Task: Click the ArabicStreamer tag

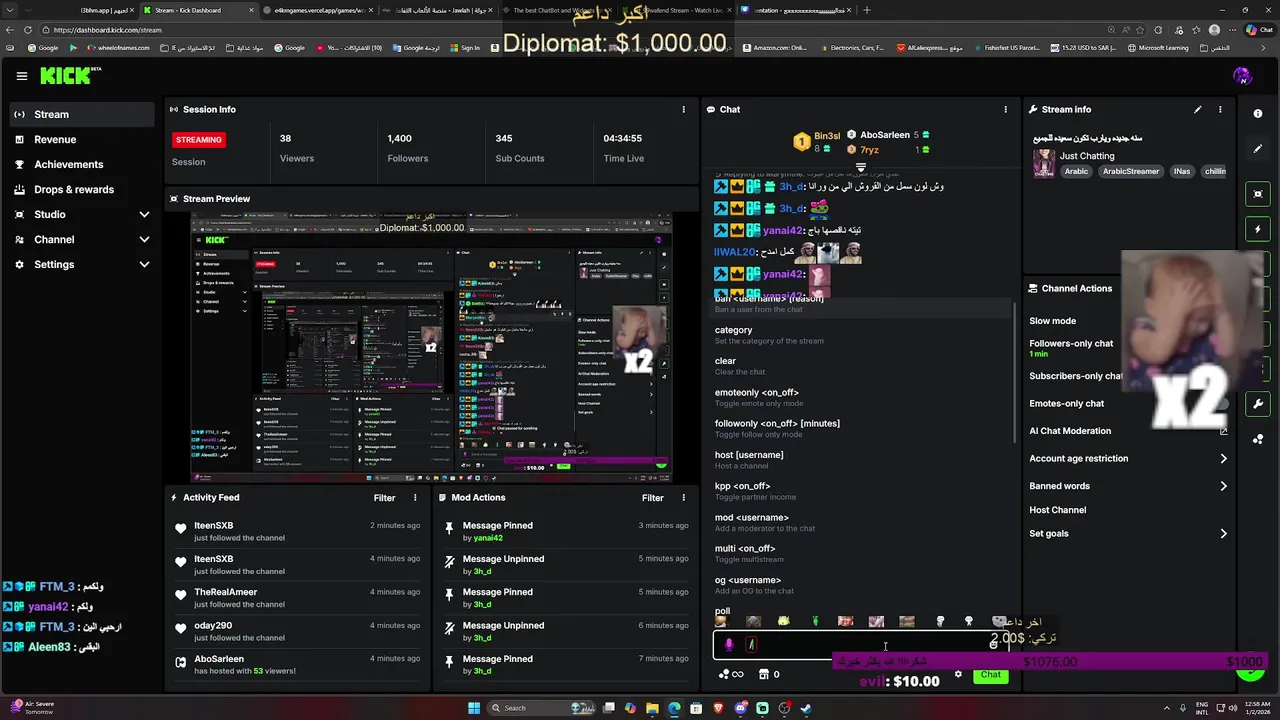Action: tap(1131, 171)
